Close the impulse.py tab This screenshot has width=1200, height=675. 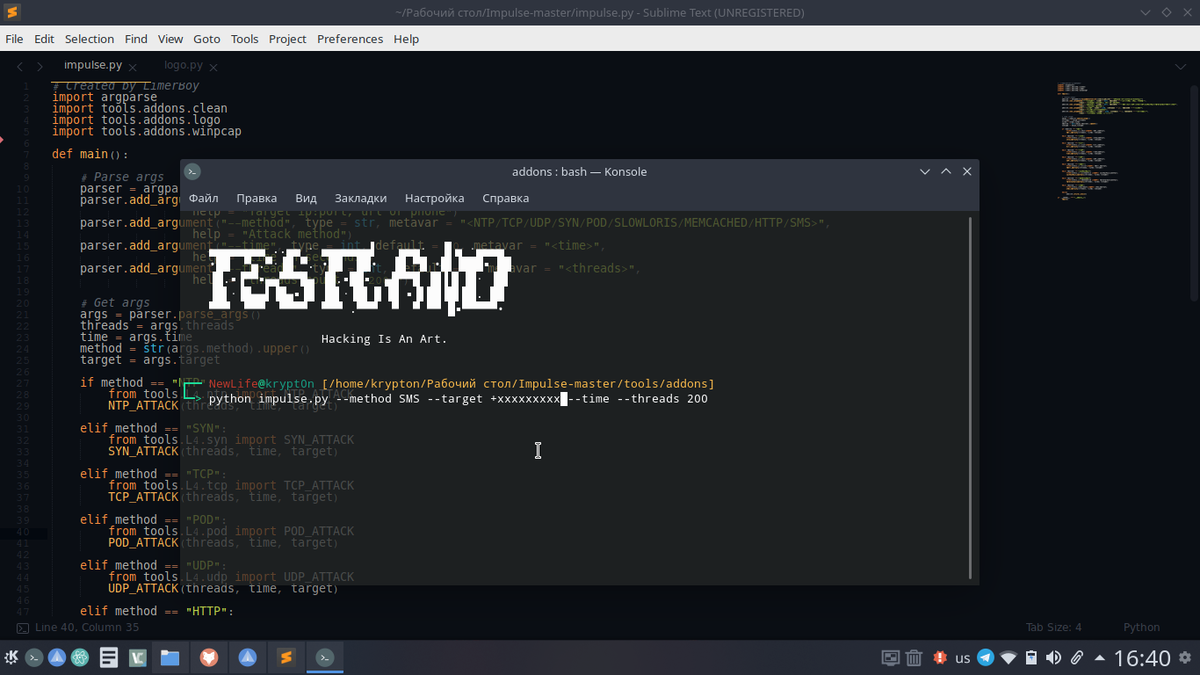133,68
